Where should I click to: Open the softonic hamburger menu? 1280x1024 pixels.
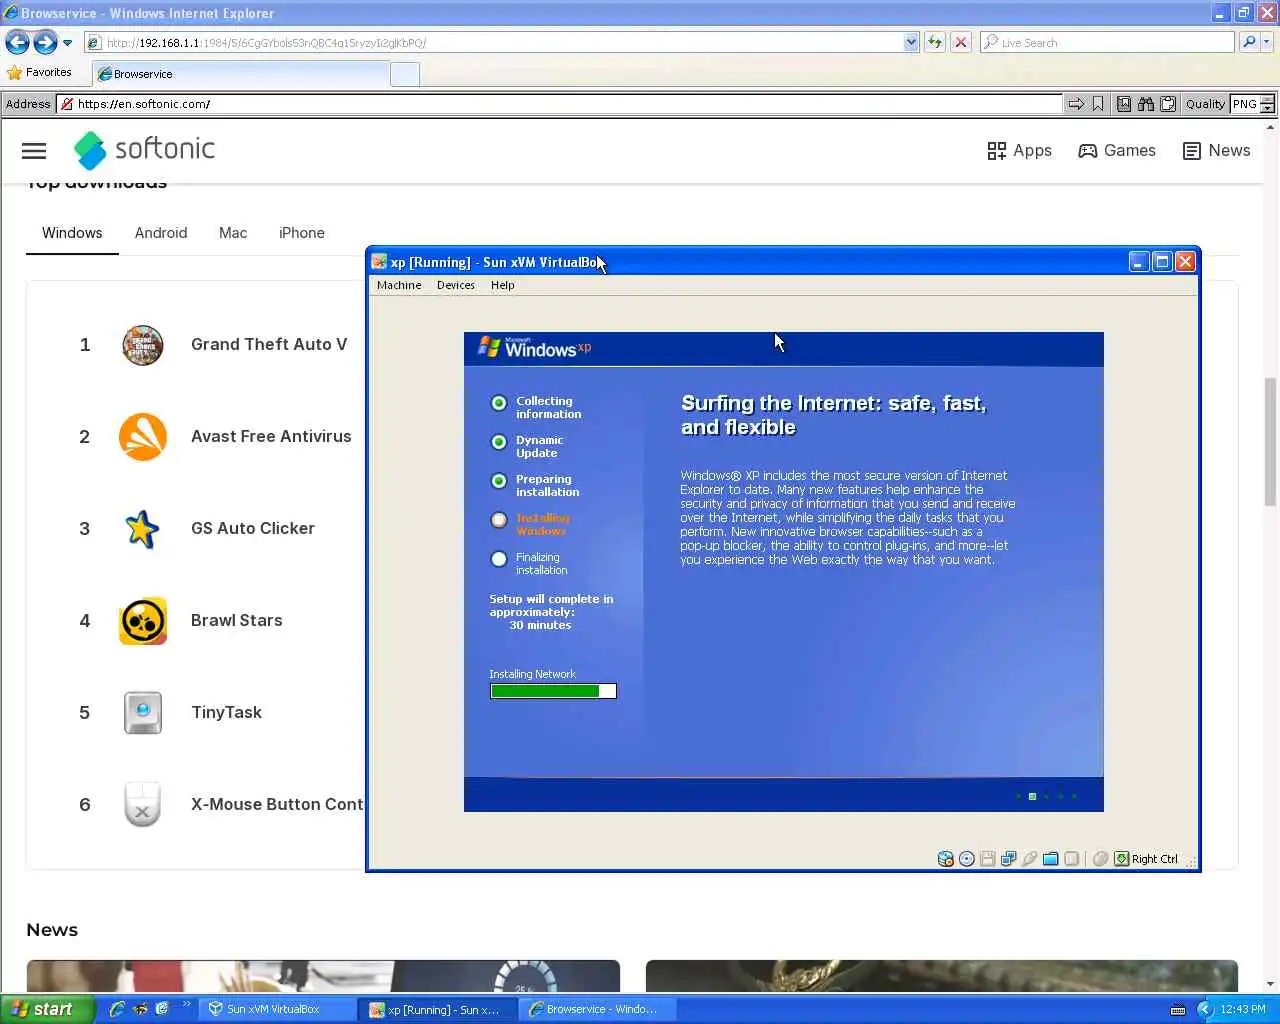pyautogui.click(x=34, y=151)
